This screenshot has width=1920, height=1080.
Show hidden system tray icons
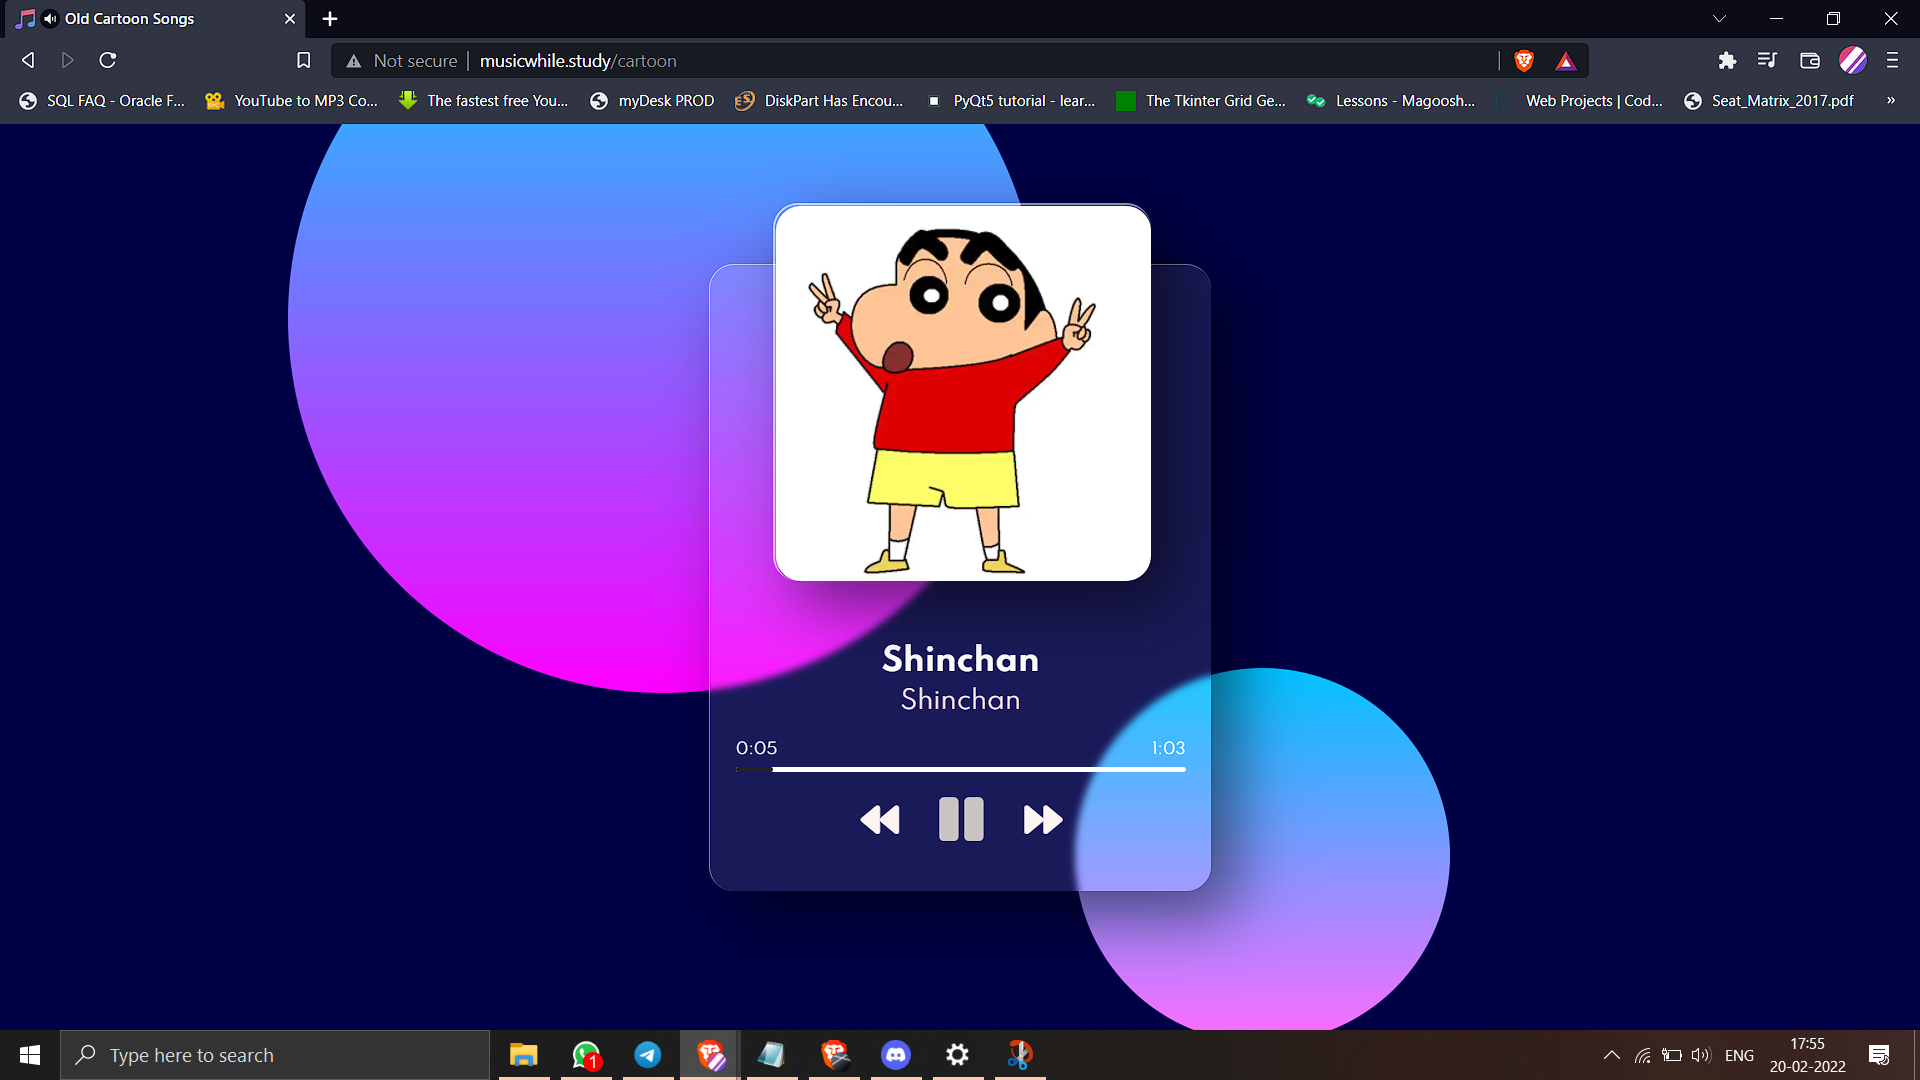coord(1611,1055)
